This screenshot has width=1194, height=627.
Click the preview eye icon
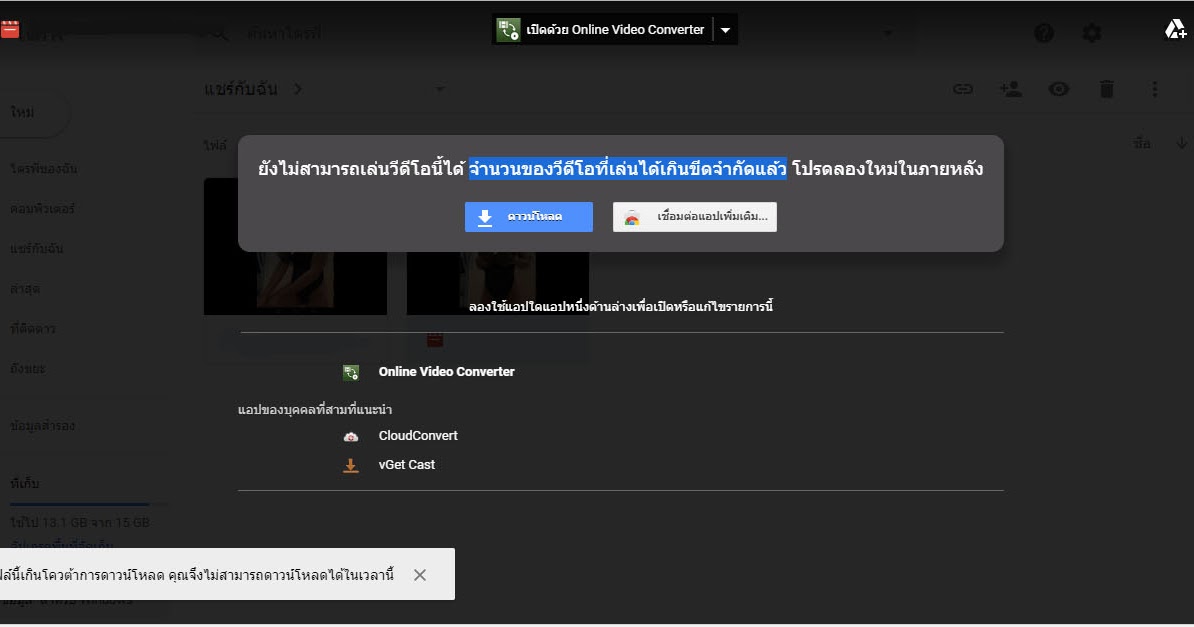(x=1058, y=89)
